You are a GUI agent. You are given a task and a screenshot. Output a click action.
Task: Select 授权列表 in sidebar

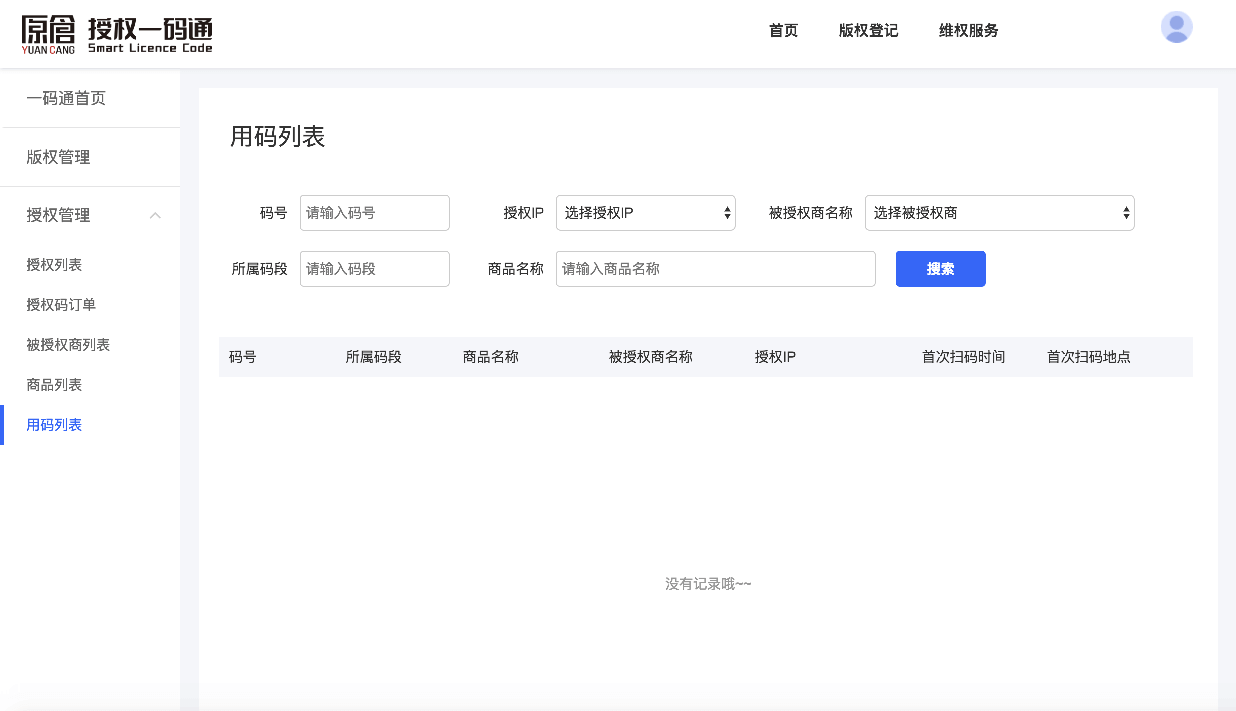pyautogui.click(x=54, y=265)
